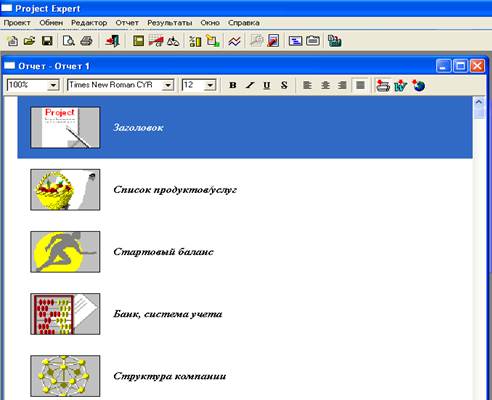Open the Справка menu

tap(244, 23)
